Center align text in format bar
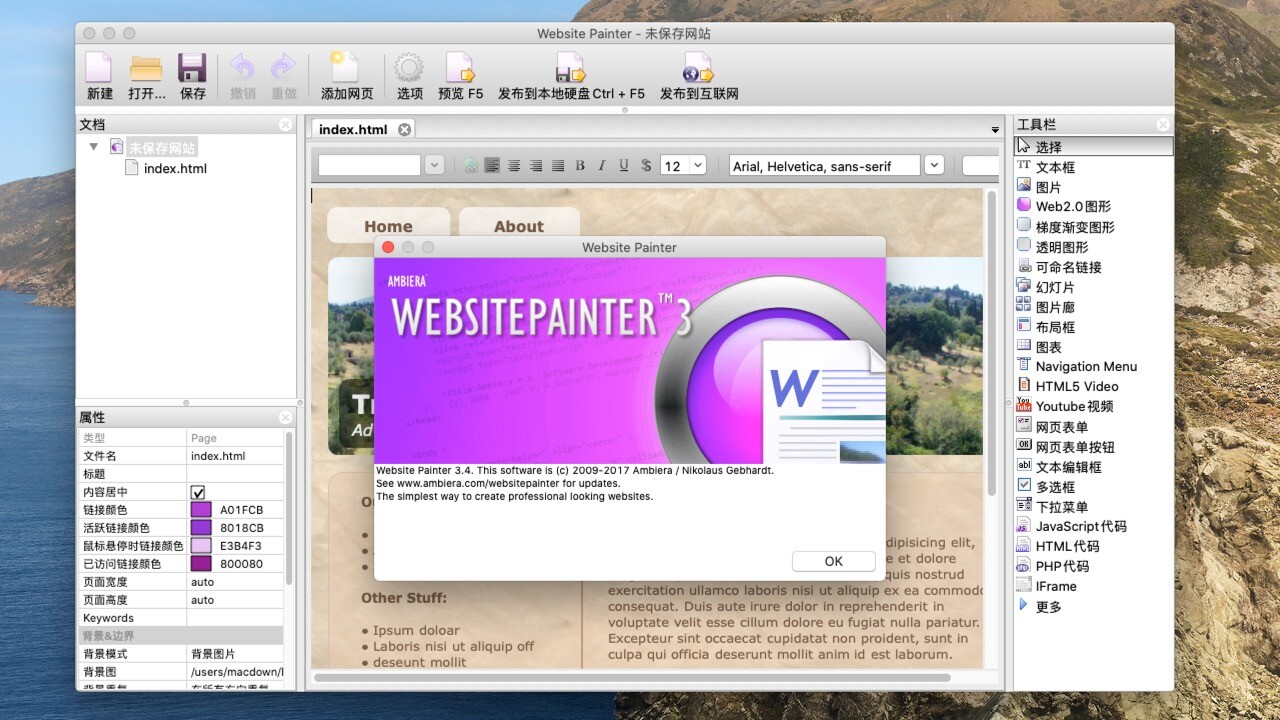This screenshot has width=1280, height=720. pos(514,166)
